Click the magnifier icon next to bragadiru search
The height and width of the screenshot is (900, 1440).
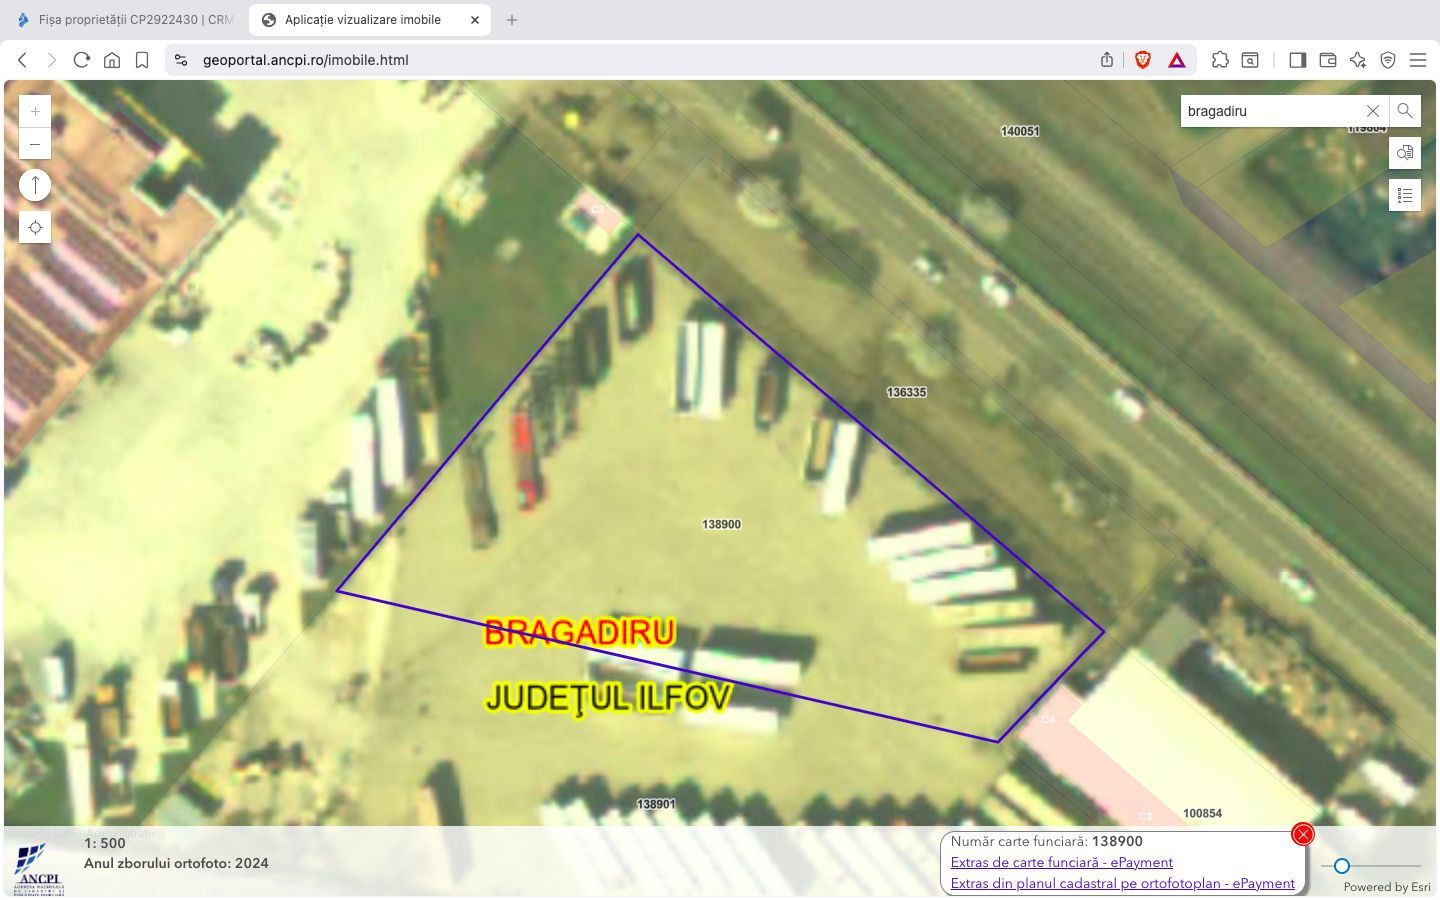pos(1404,111)
